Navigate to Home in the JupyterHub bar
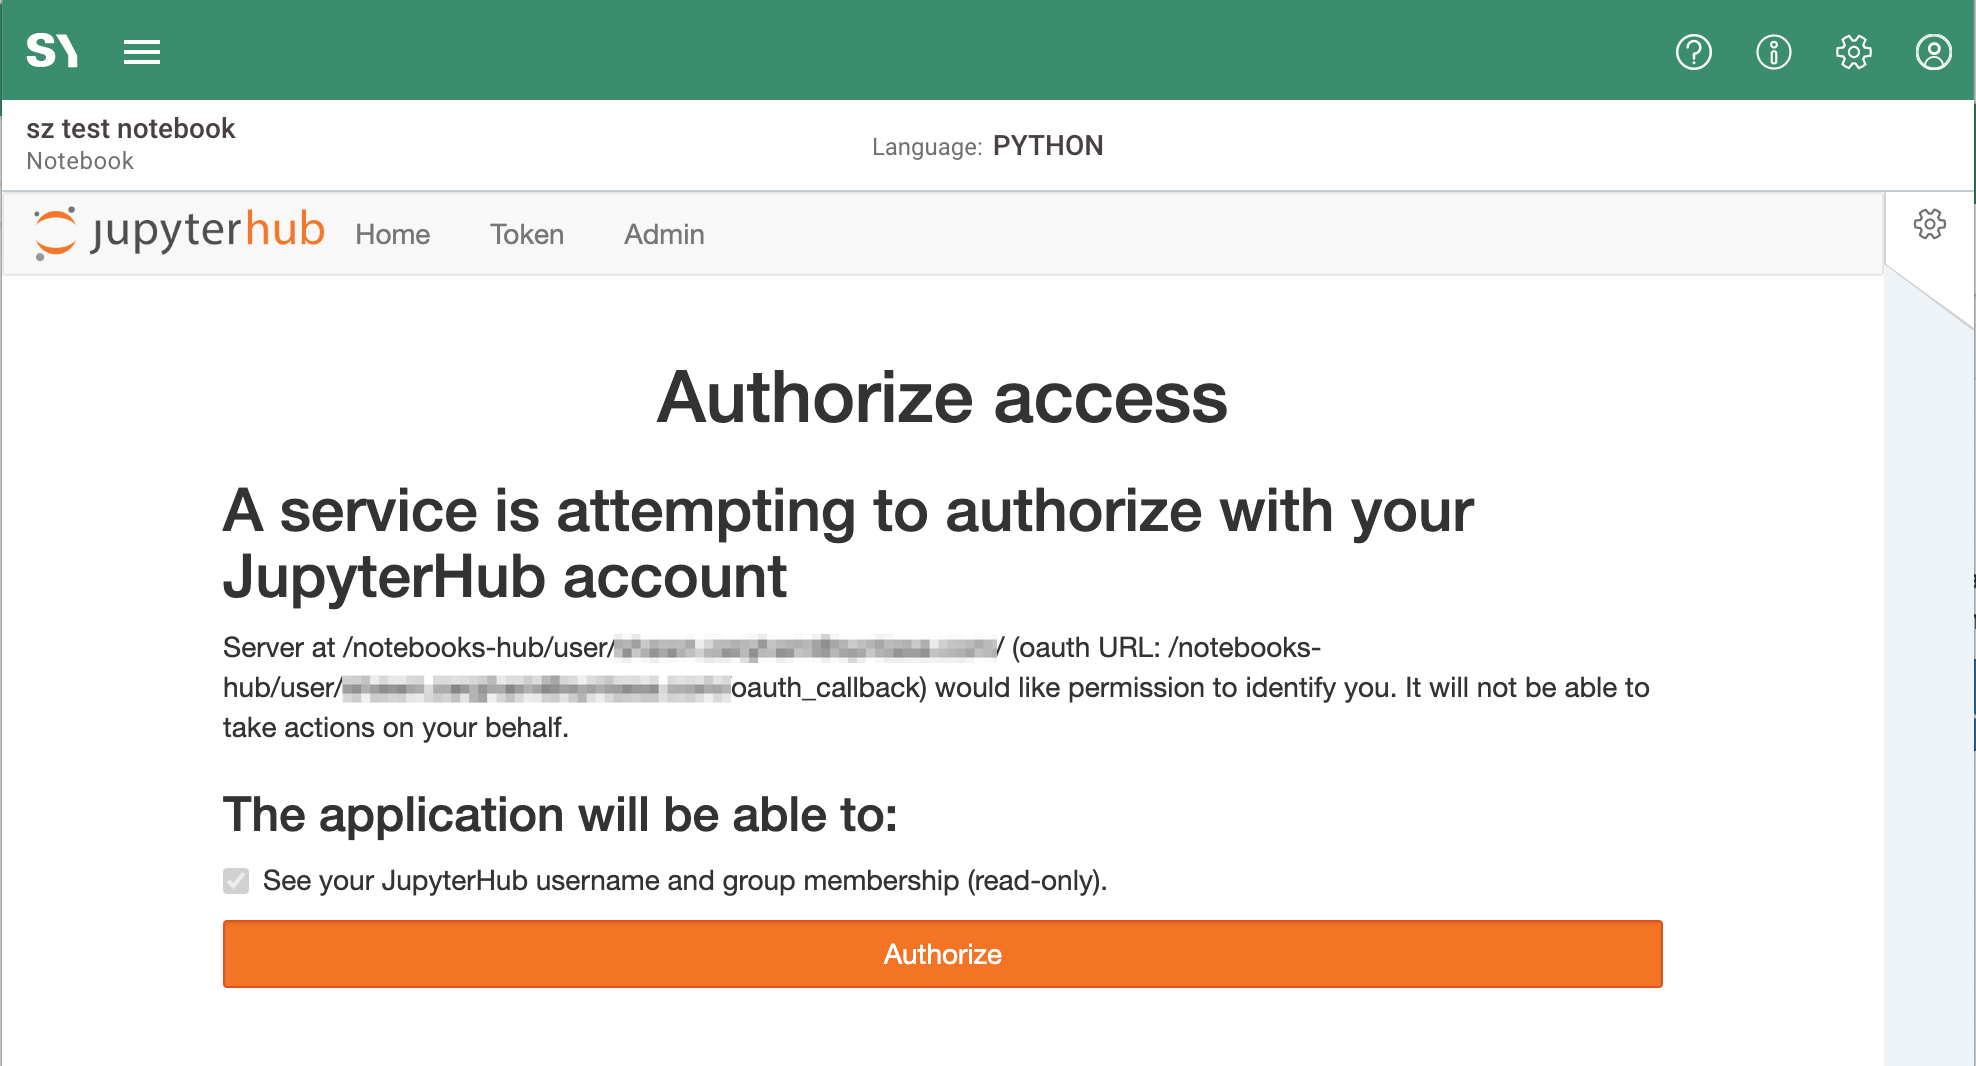 click(x=392, y=234)
